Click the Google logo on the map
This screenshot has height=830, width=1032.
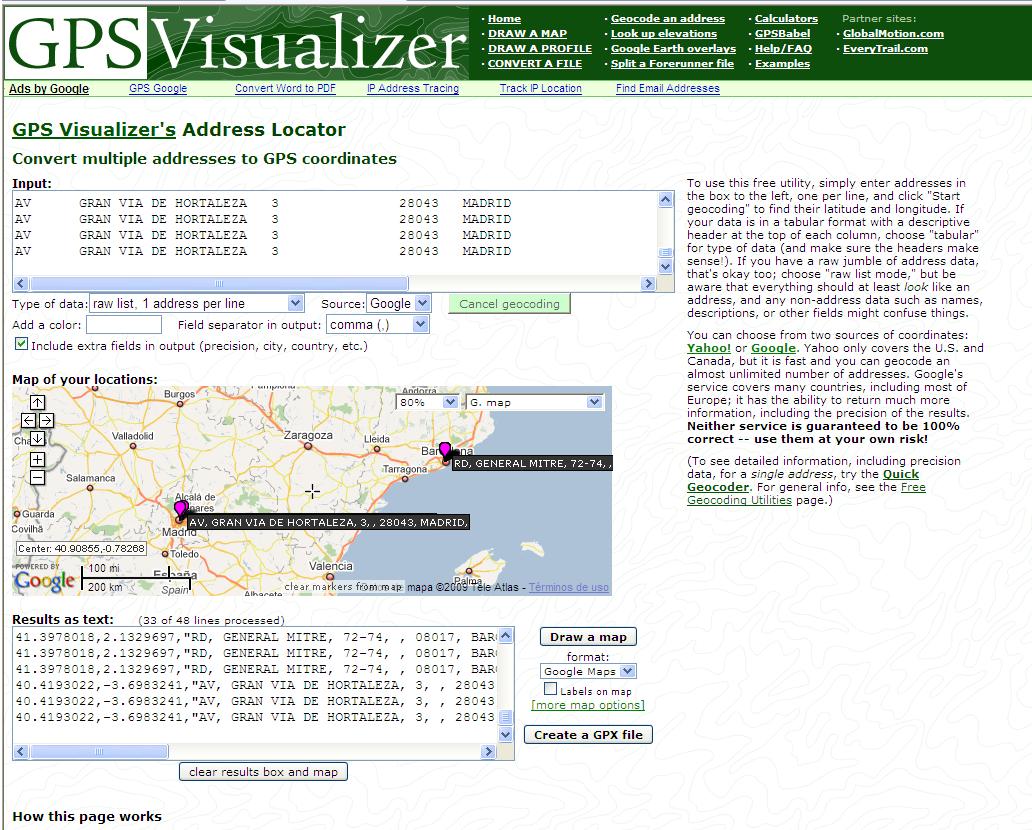coord(45,581)
